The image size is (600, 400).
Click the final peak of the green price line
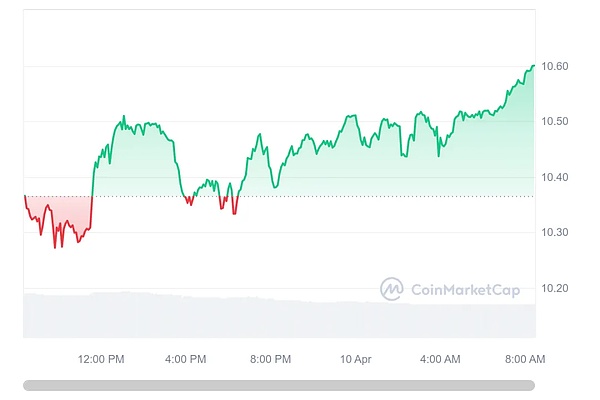click(x=533, y=66)
